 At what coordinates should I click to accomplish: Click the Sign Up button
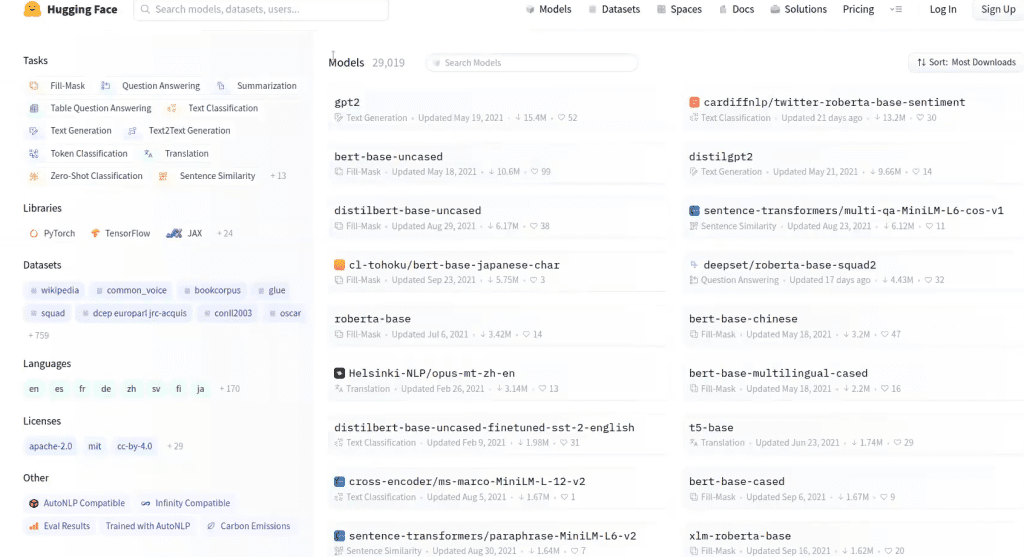tap(998, 9)
